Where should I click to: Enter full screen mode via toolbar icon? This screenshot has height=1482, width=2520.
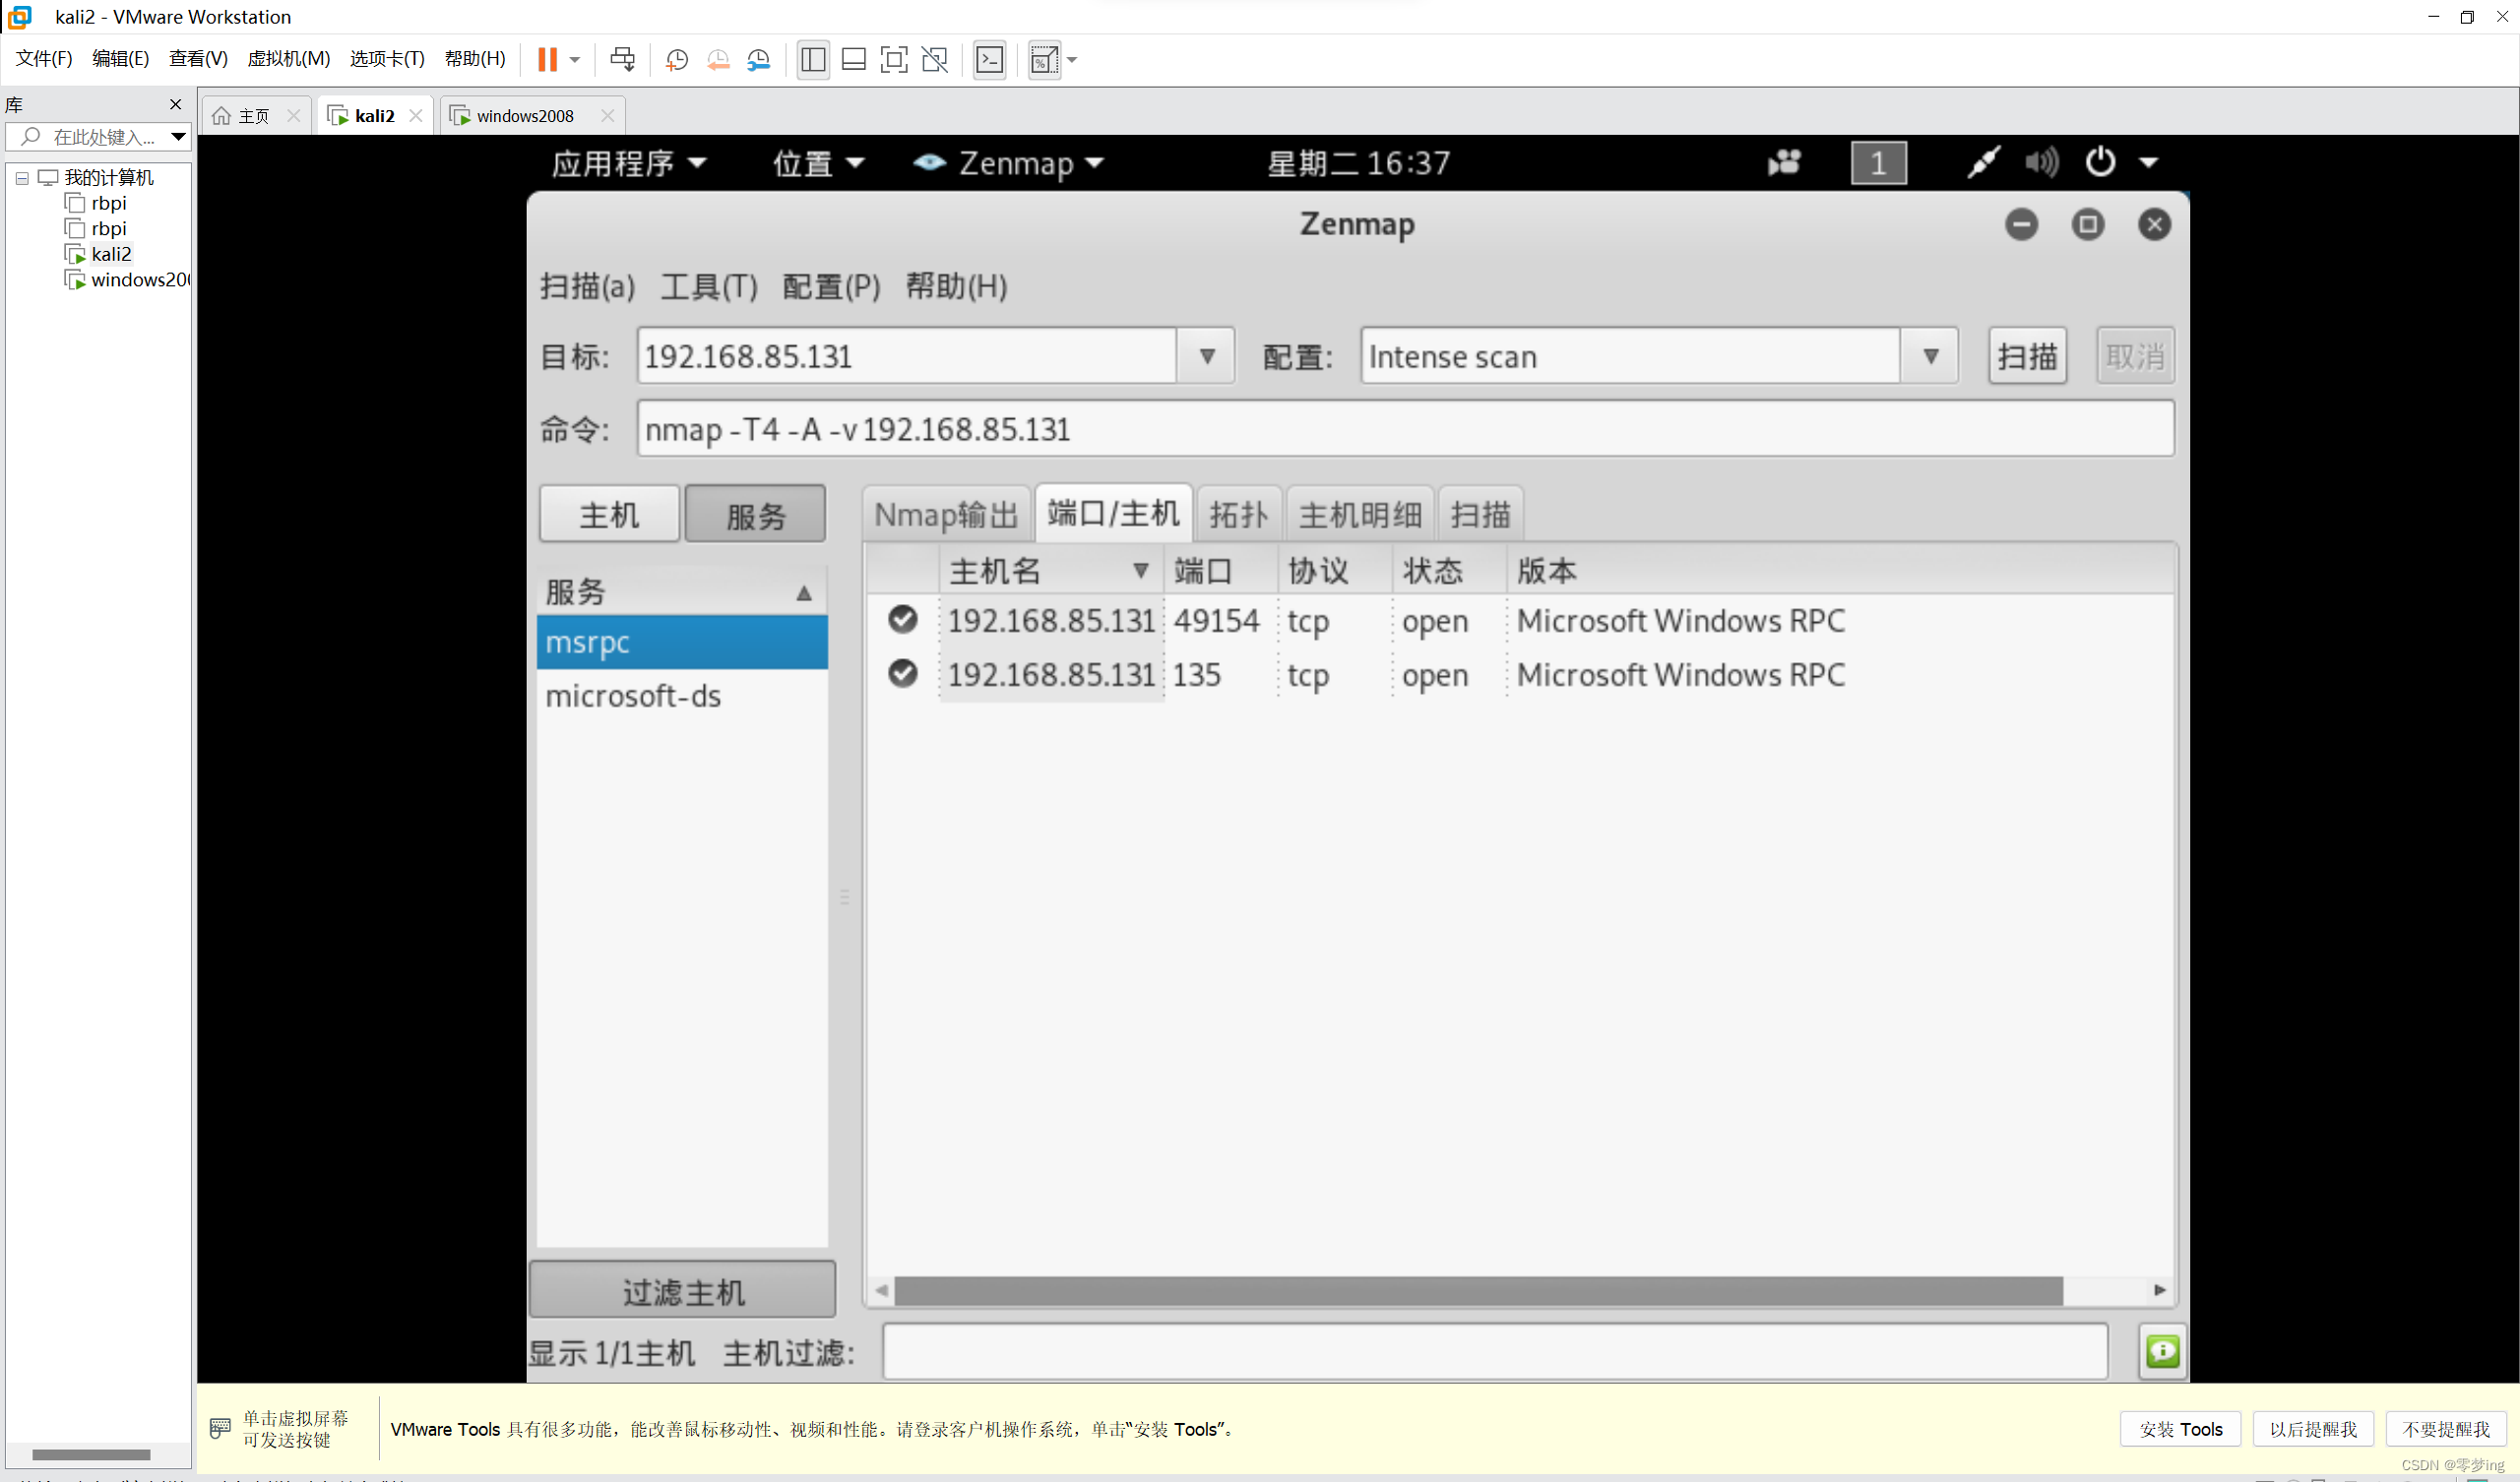(893, 60)
